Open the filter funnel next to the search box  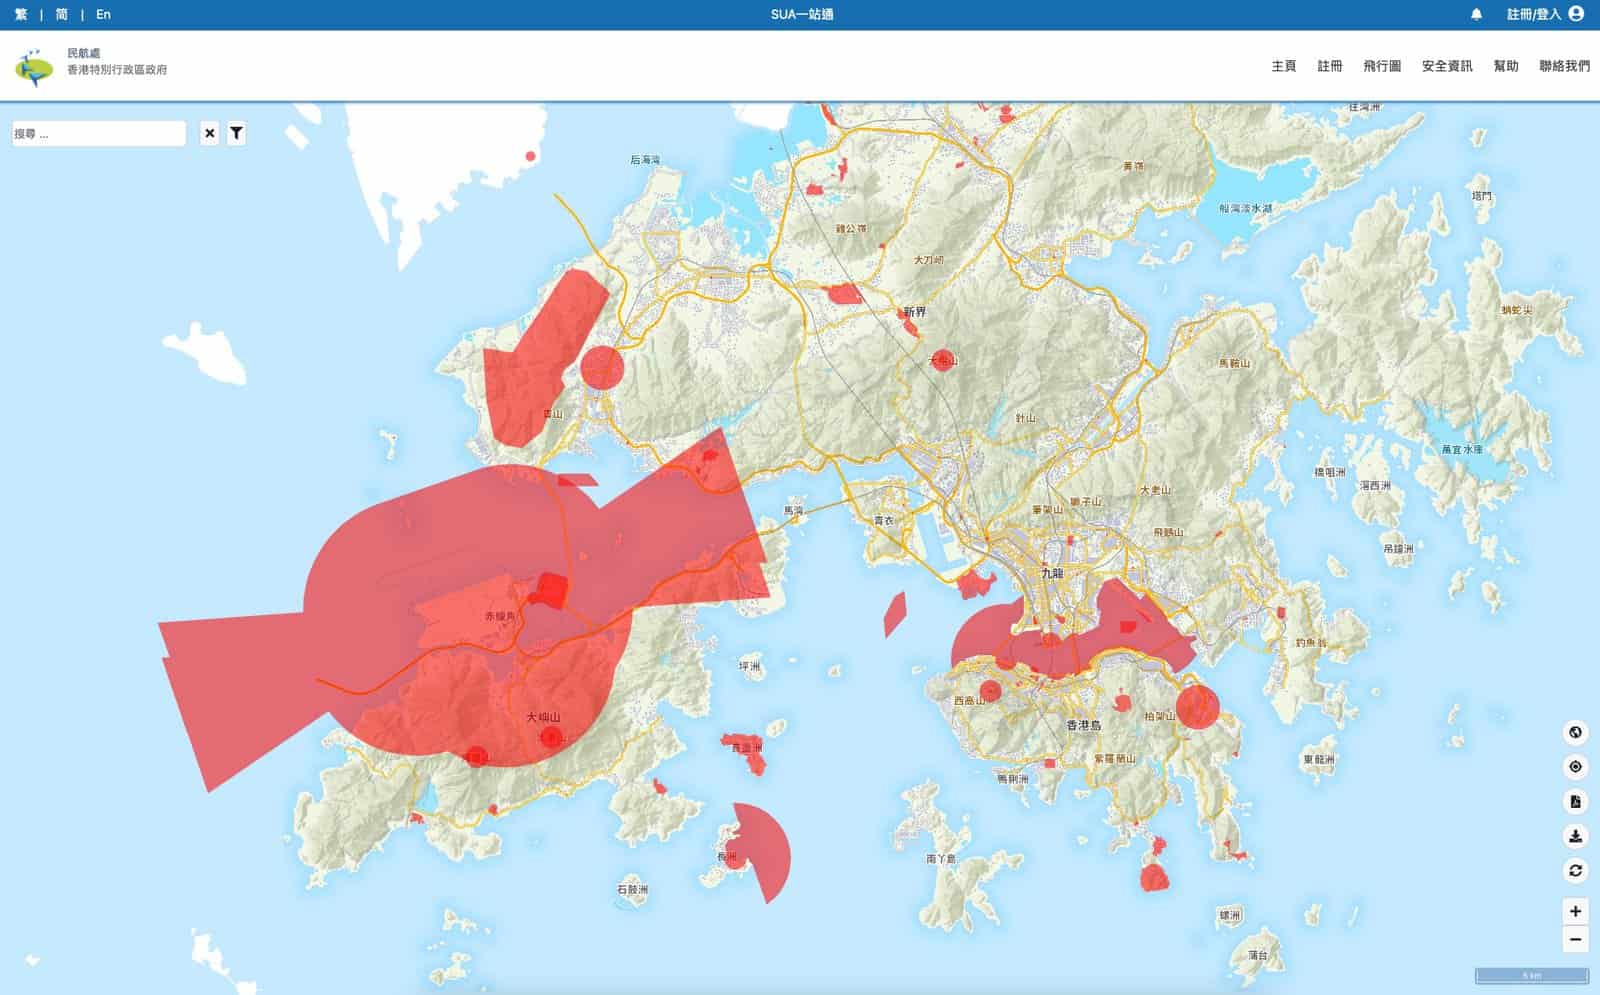point(236,133)
